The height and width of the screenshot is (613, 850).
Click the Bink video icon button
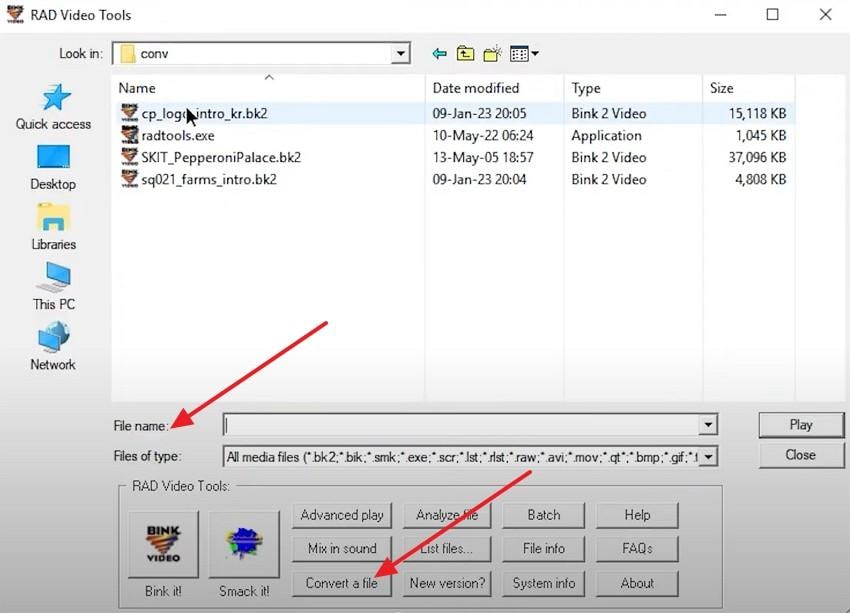point(163,544)
